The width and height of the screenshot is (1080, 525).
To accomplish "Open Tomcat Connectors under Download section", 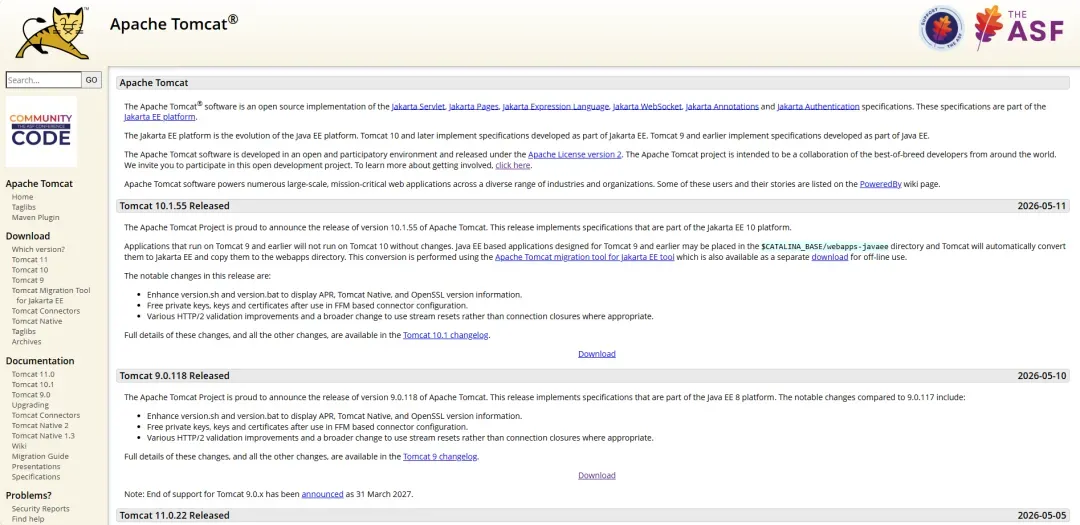I will [x=45, y=311].
